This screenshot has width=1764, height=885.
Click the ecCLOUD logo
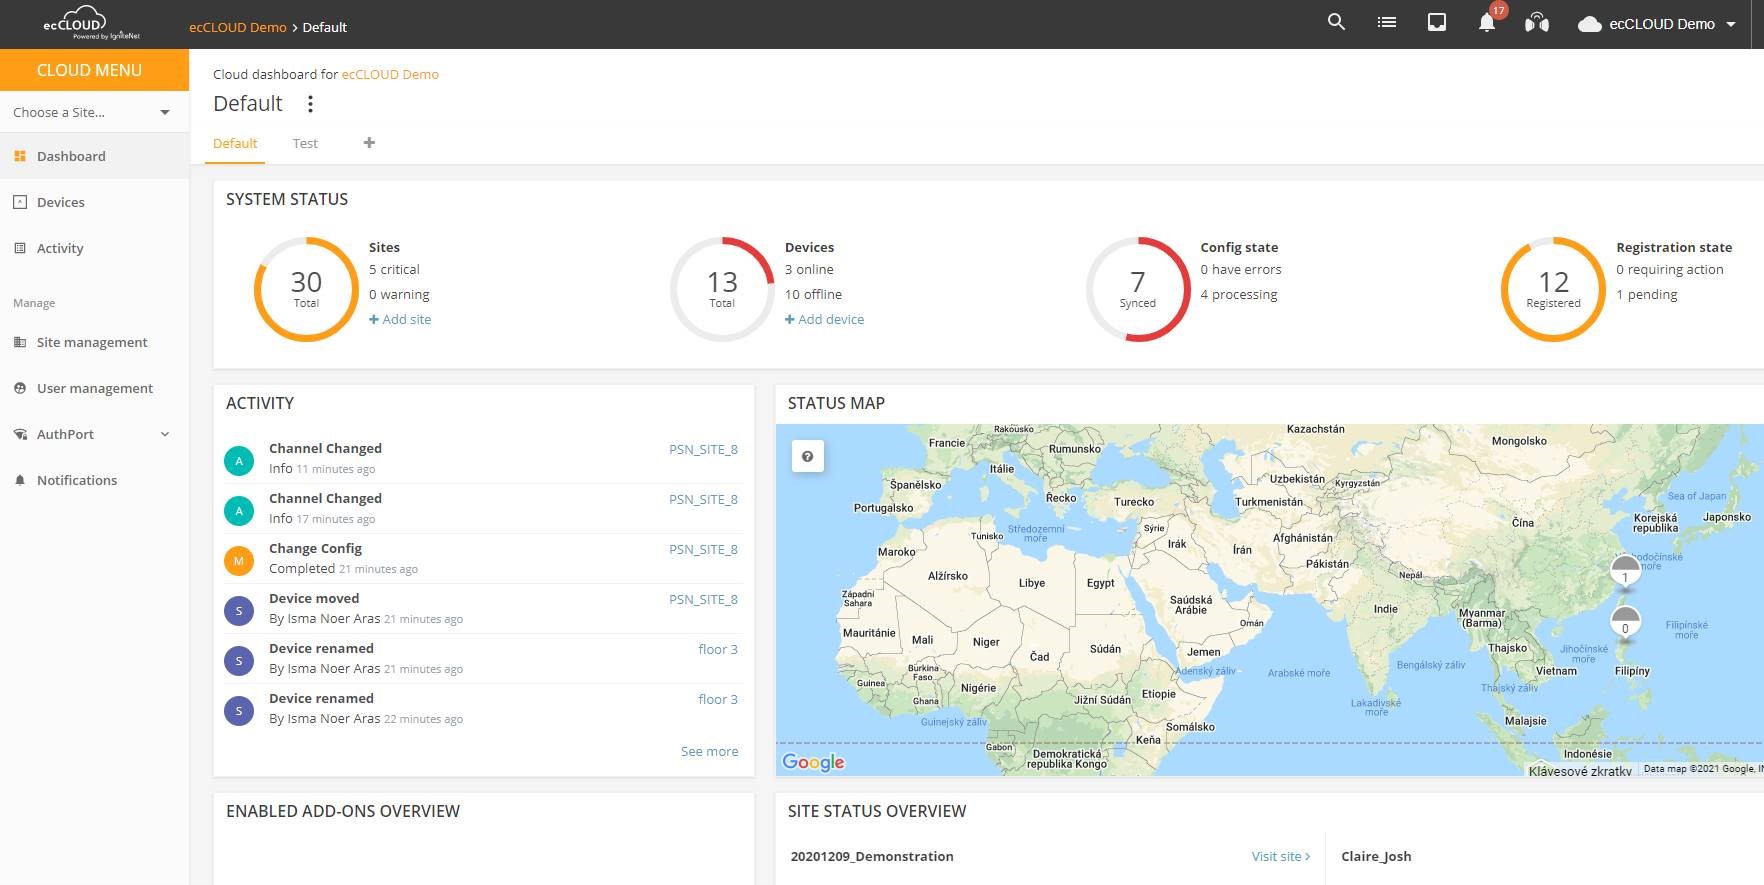point(91,24)
